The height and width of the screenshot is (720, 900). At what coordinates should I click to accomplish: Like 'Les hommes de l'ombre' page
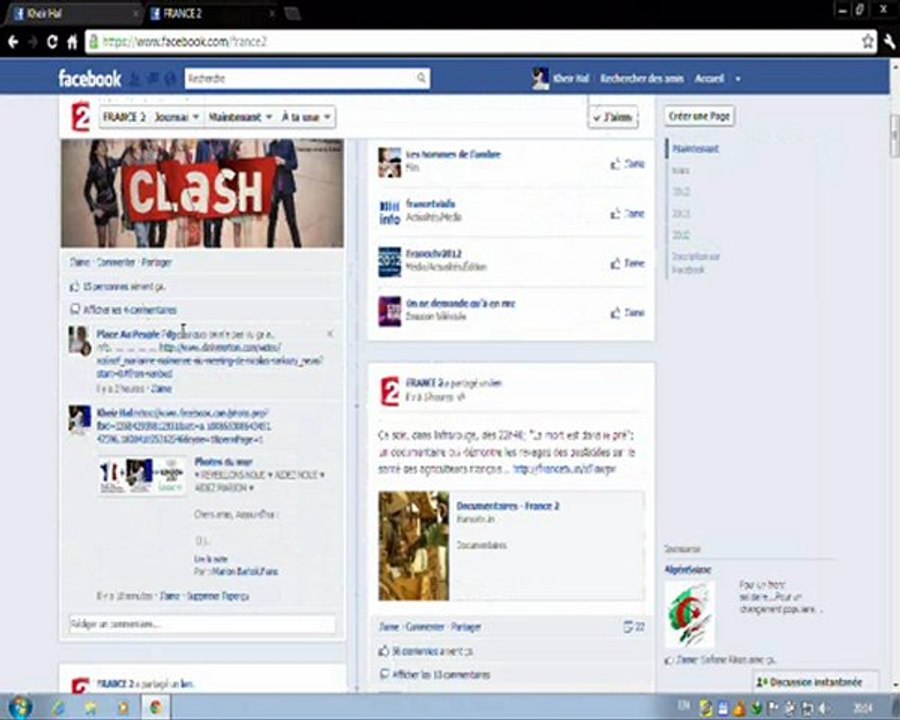click(627, 164)
